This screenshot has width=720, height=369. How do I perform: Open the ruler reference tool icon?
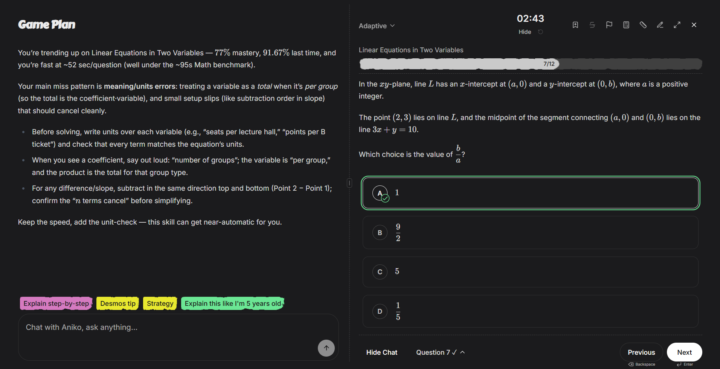tap(643, 25)
